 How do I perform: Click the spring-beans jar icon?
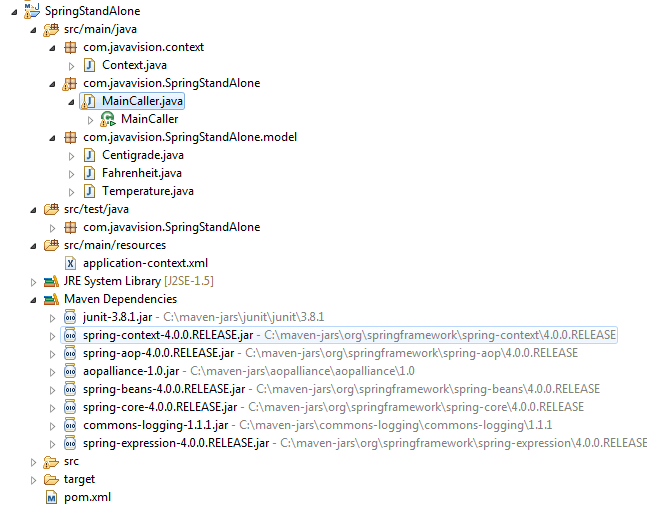(x=70, y=389)
